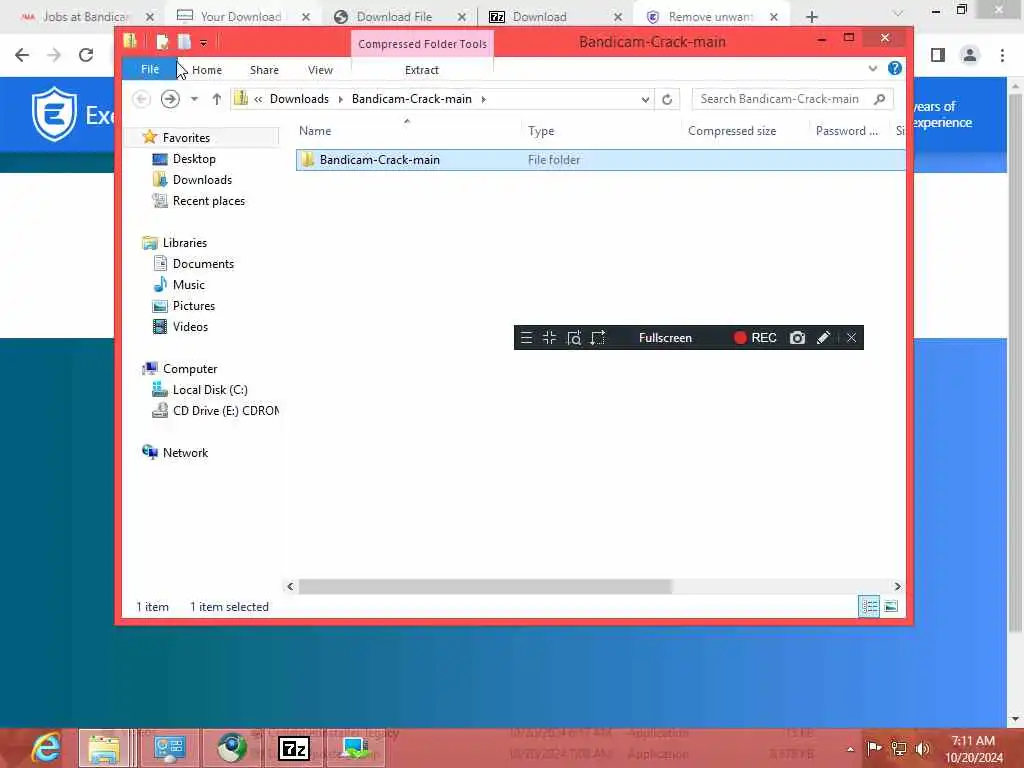Switch to Large icons view

(x=891, y=607)
